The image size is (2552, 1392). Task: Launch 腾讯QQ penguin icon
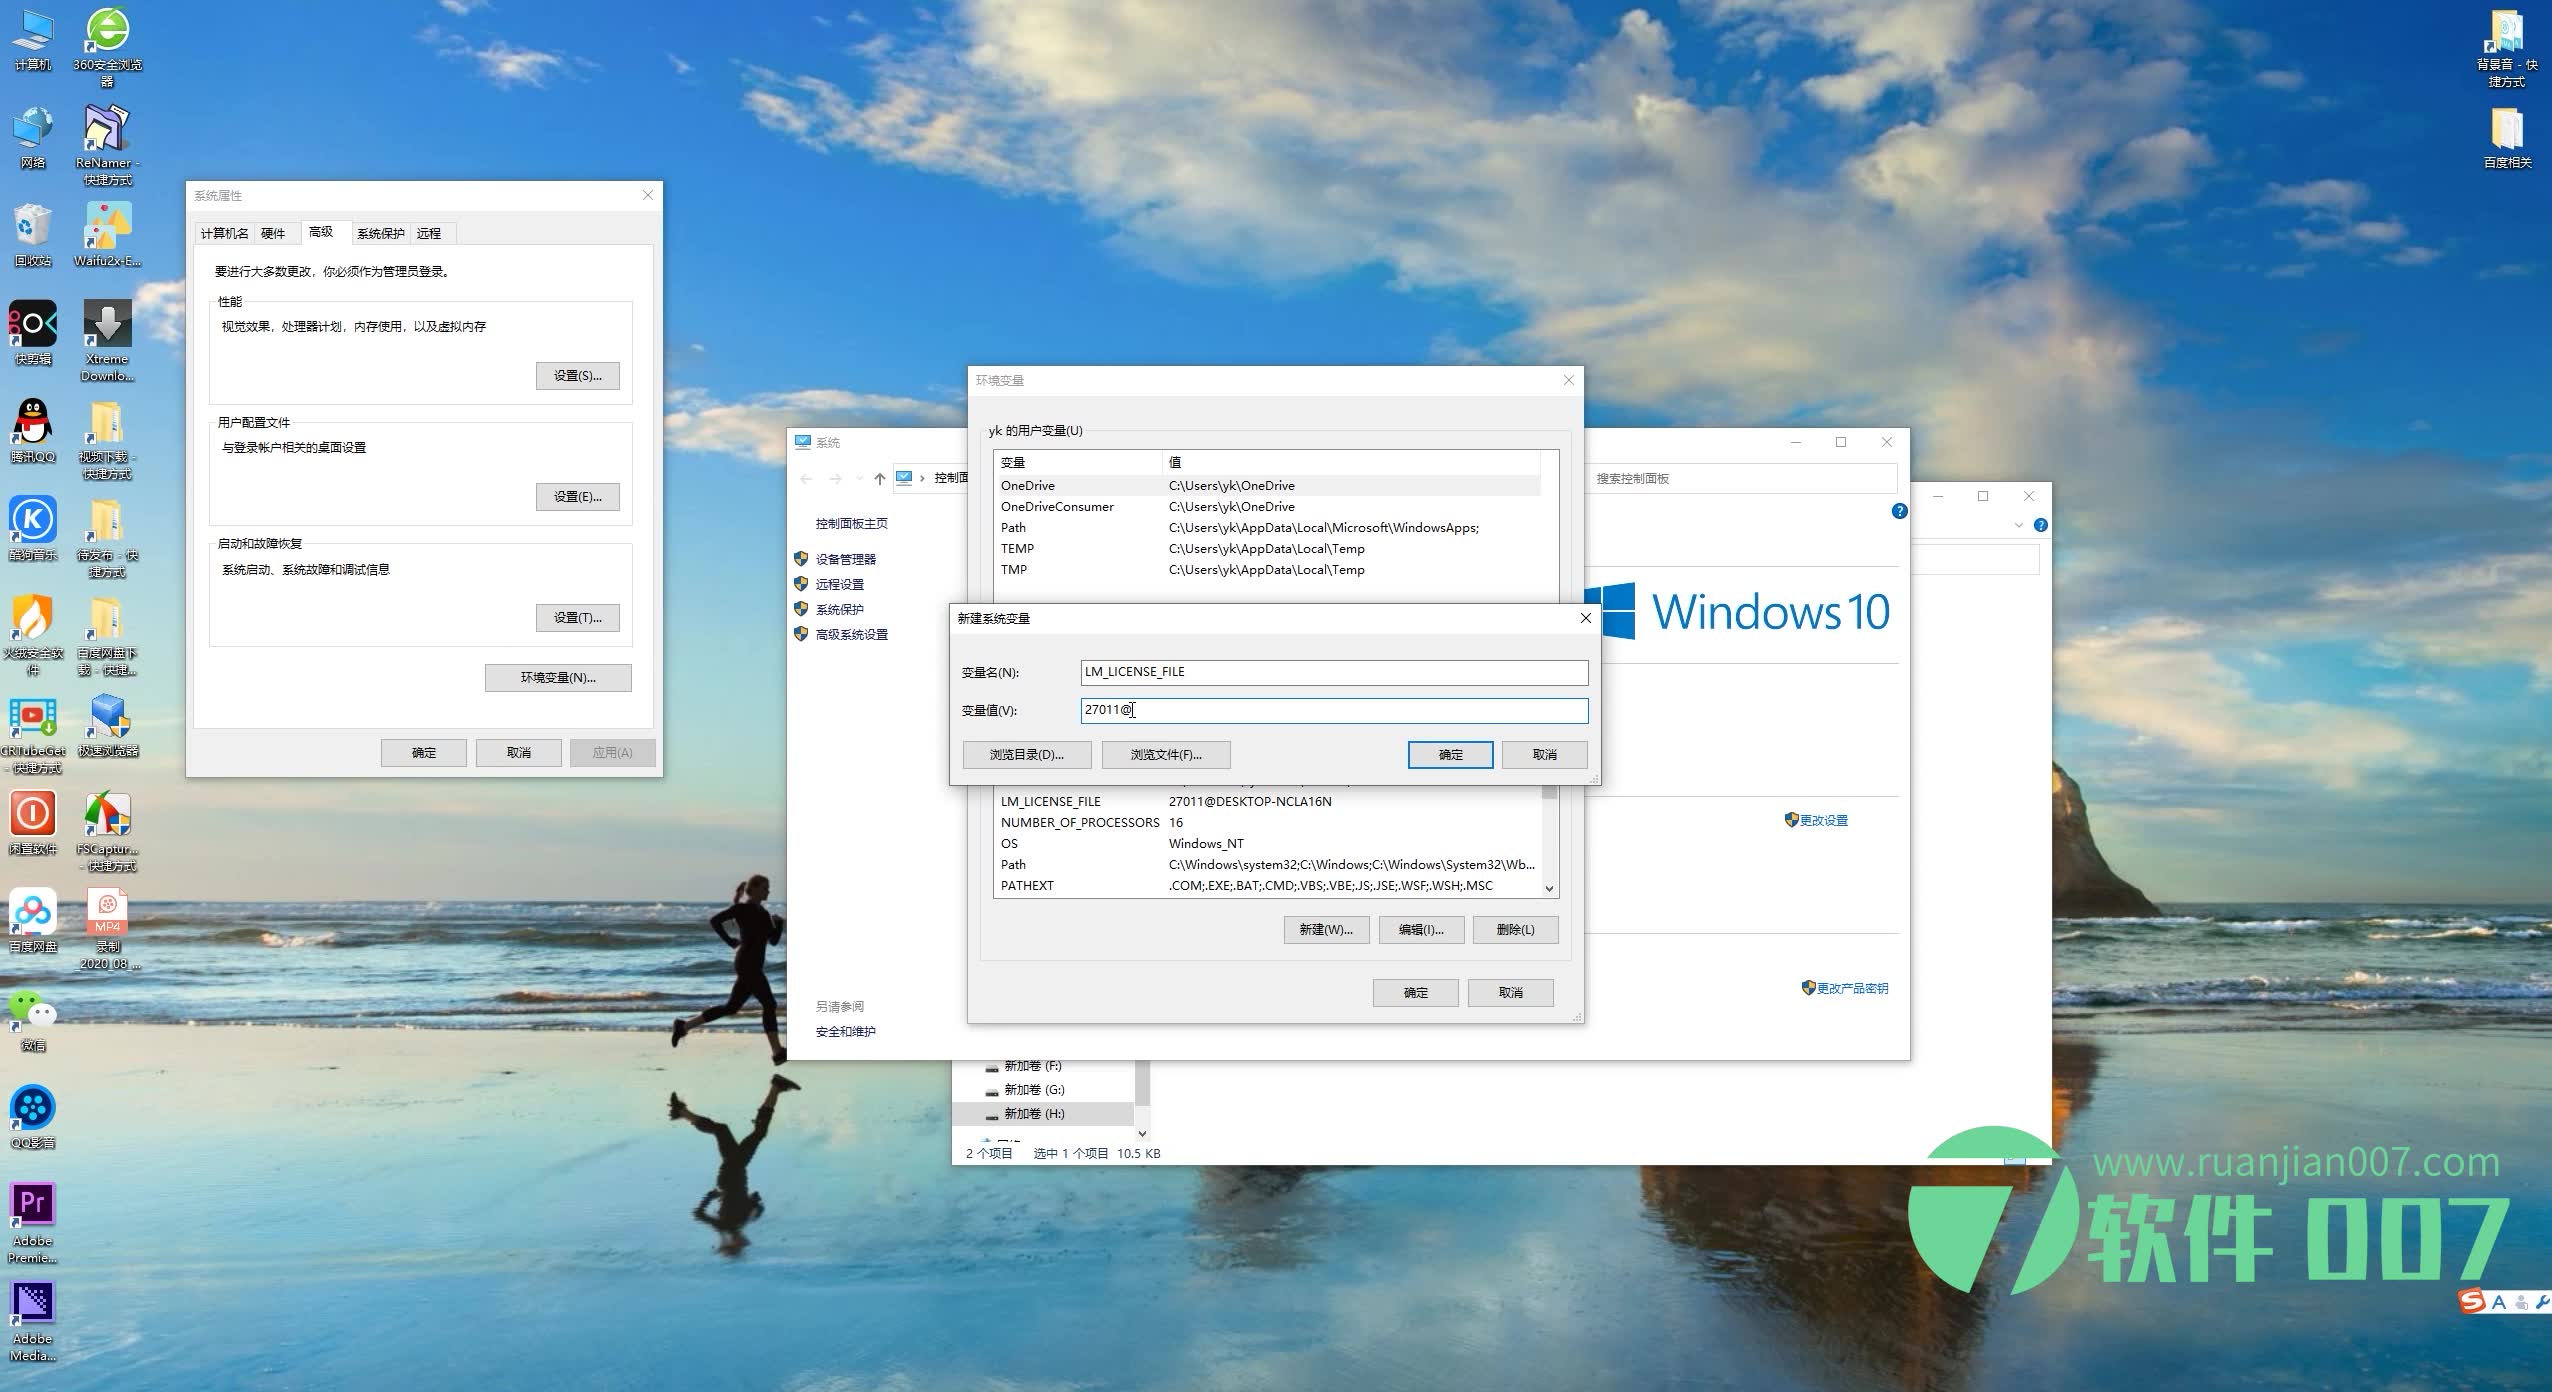(33, 432)
